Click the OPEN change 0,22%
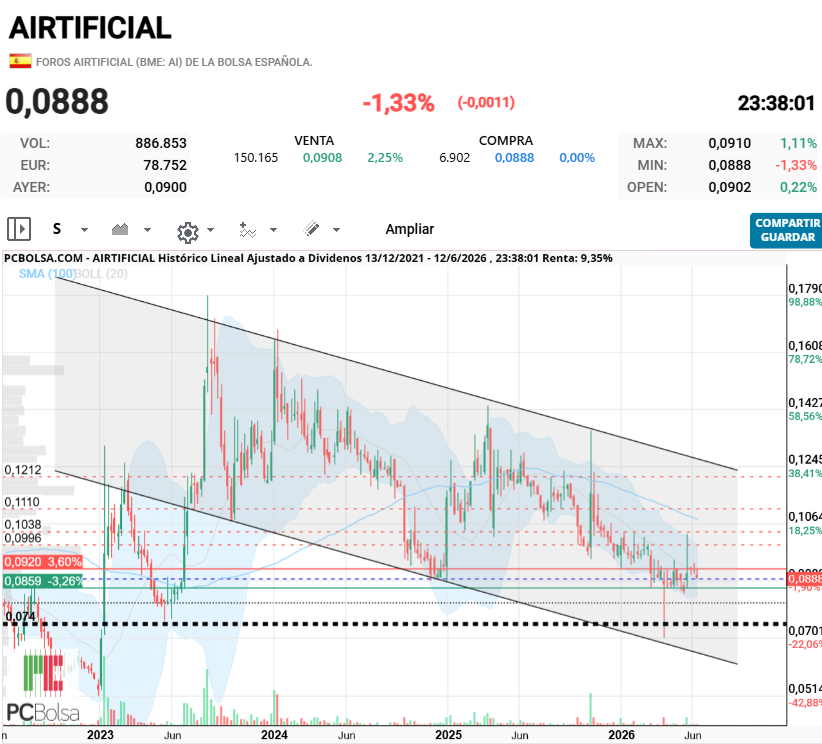The height and width of the screenshot is (744, 822). [x=798, y=187]
